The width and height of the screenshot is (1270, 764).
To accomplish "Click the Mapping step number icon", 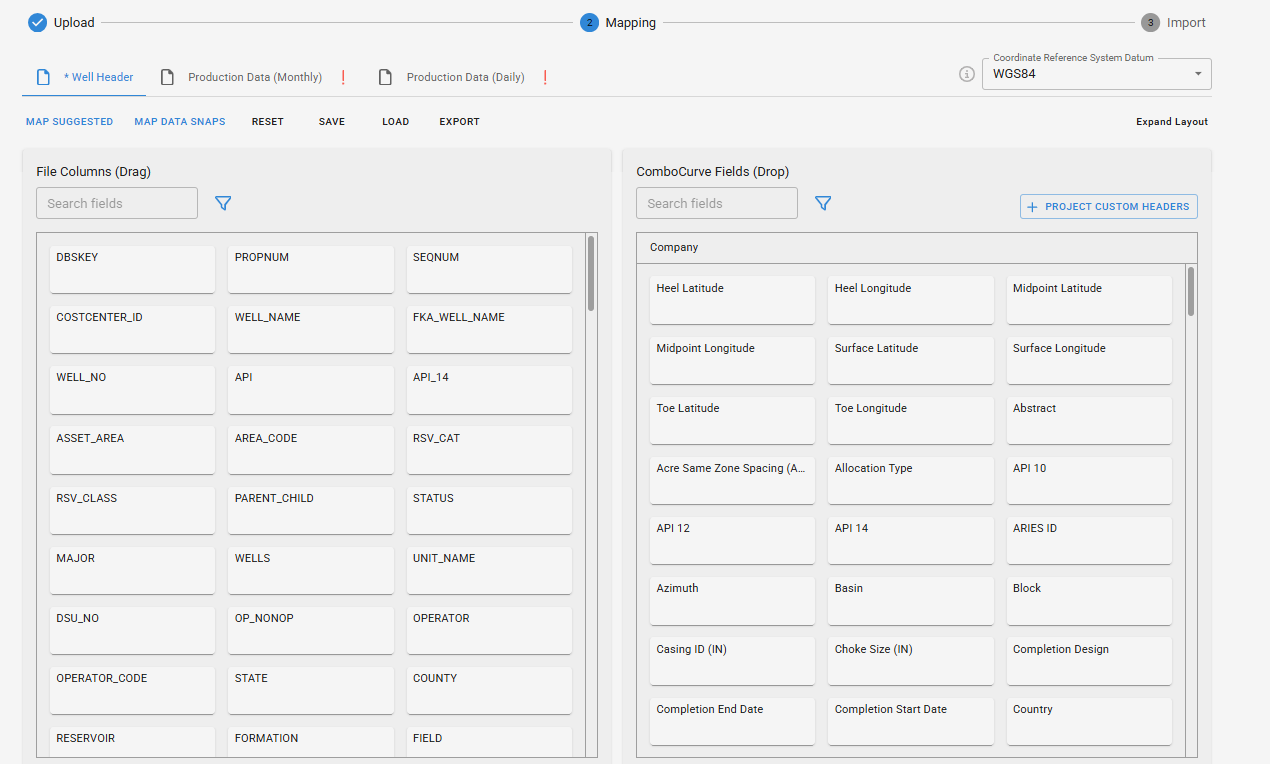I will coord(589,22).
